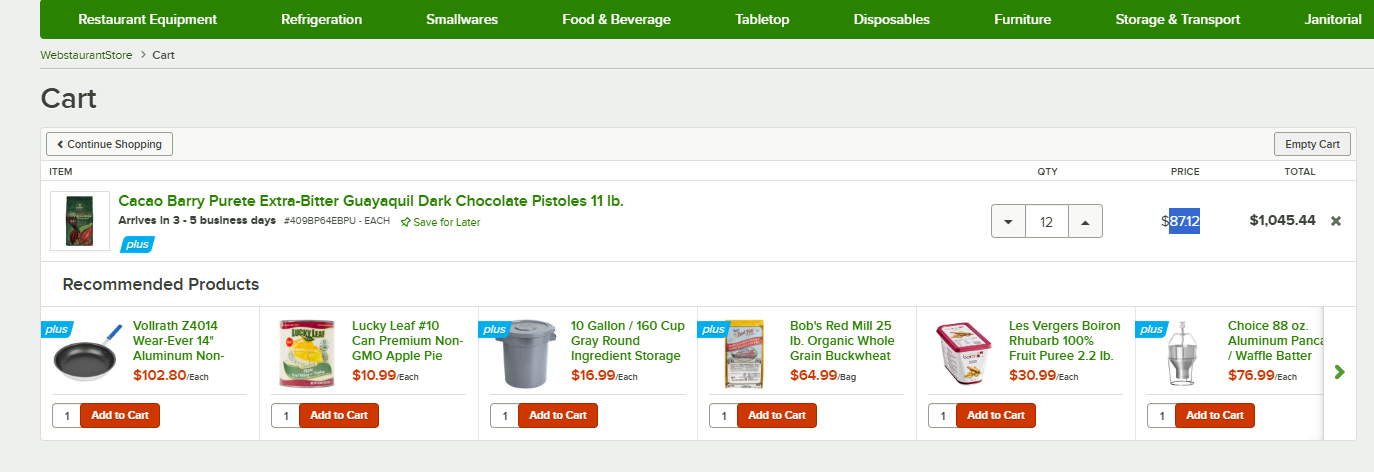Click the cart quantity field showing 12
Image resolution: width=1374 pixels, height=472 pixels.
pyautogui.click(x=1047, y=221)
